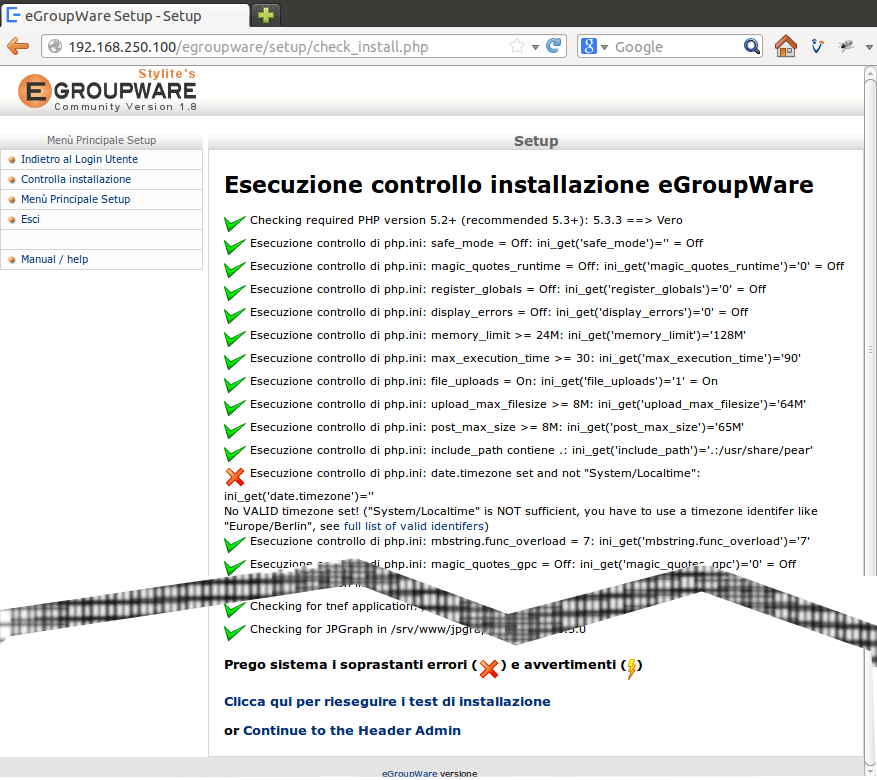Reload the page using the refresh icon
Viewport: 877px width, 780px height.
coord(554,47)
